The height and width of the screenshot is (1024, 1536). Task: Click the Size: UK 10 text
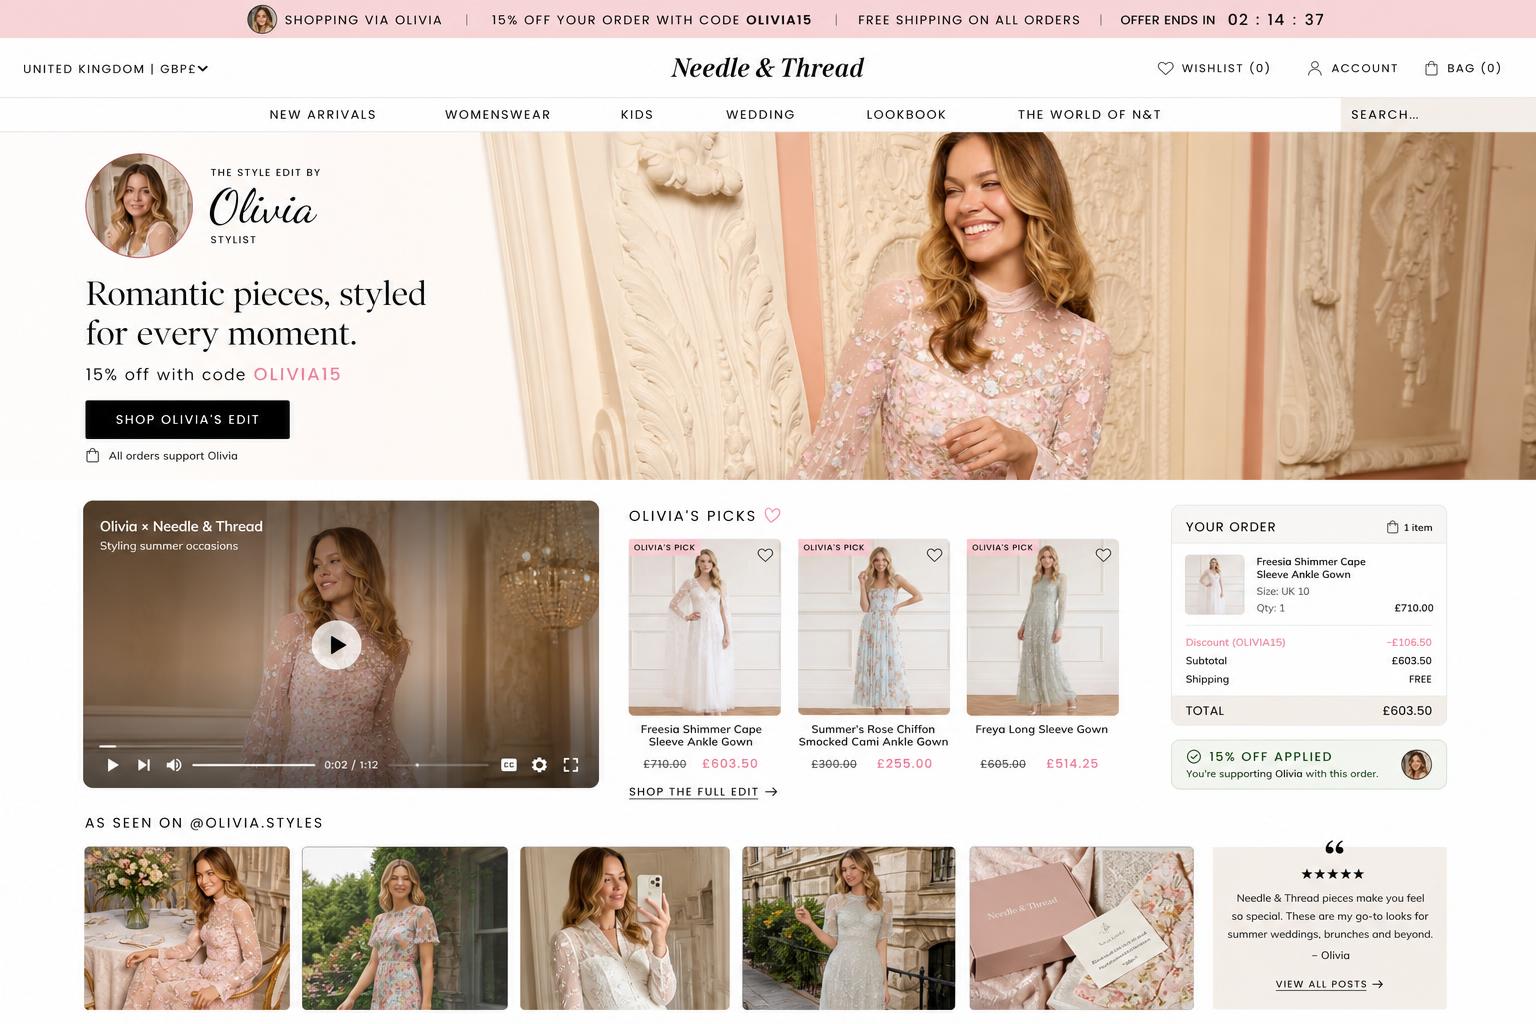(x=1283, y=591)
